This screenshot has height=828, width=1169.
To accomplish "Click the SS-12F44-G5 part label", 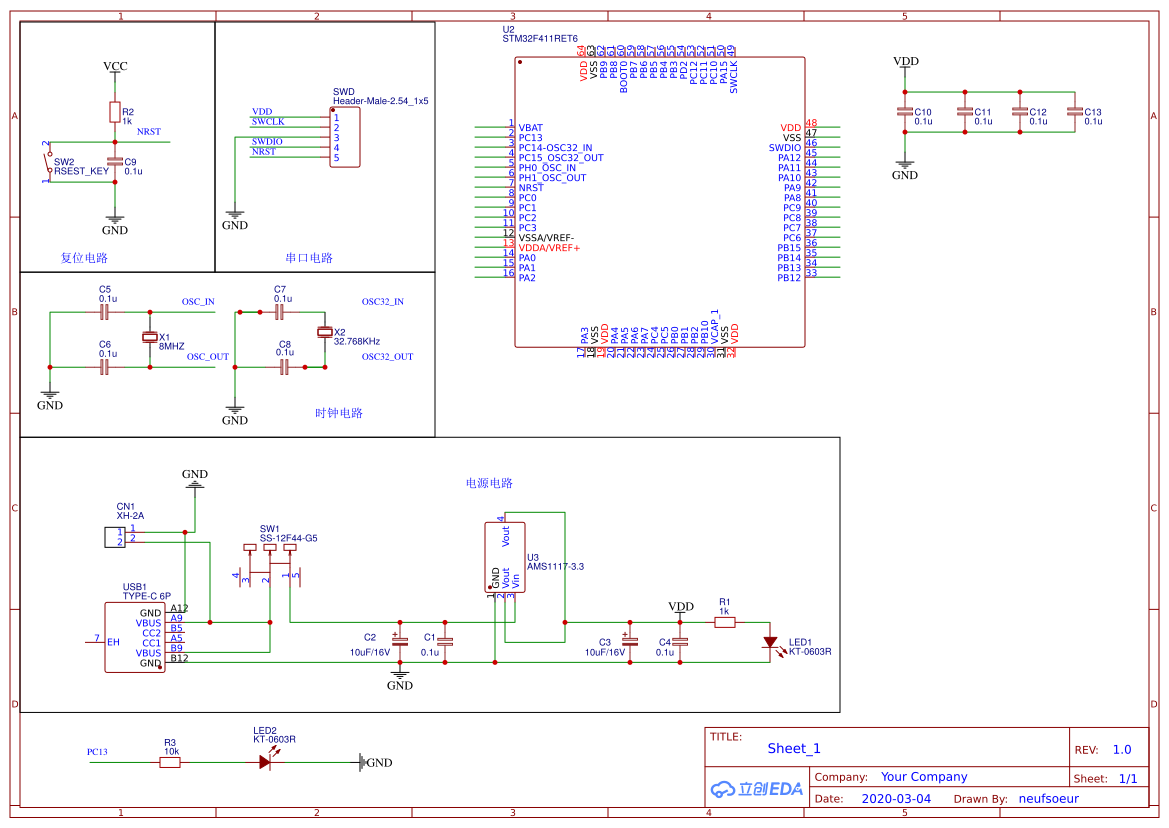I will point(289,538).
